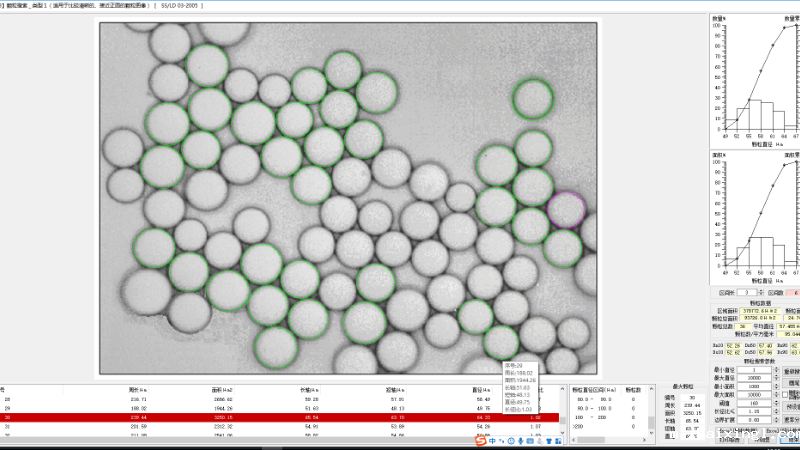800x450 pixels.
Task: Select table row number 29
Action: pos(8,408)
